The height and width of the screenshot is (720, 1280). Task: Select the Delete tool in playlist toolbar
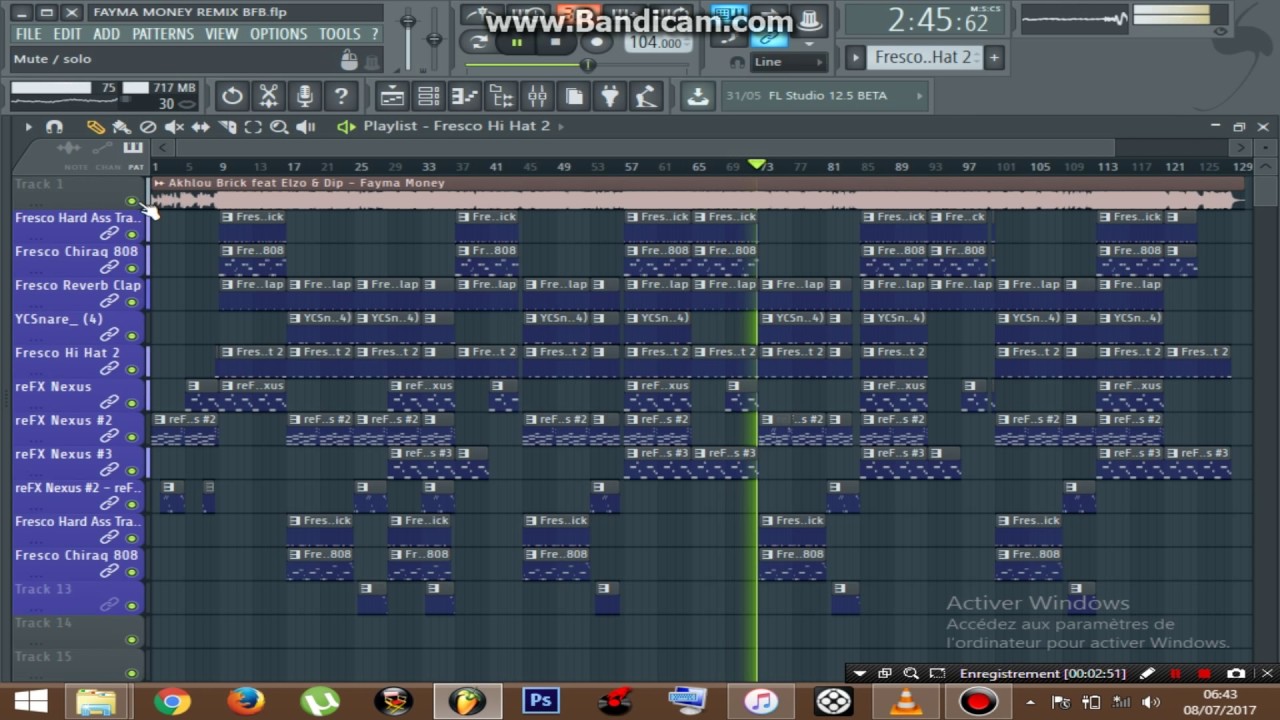[148, 127]
